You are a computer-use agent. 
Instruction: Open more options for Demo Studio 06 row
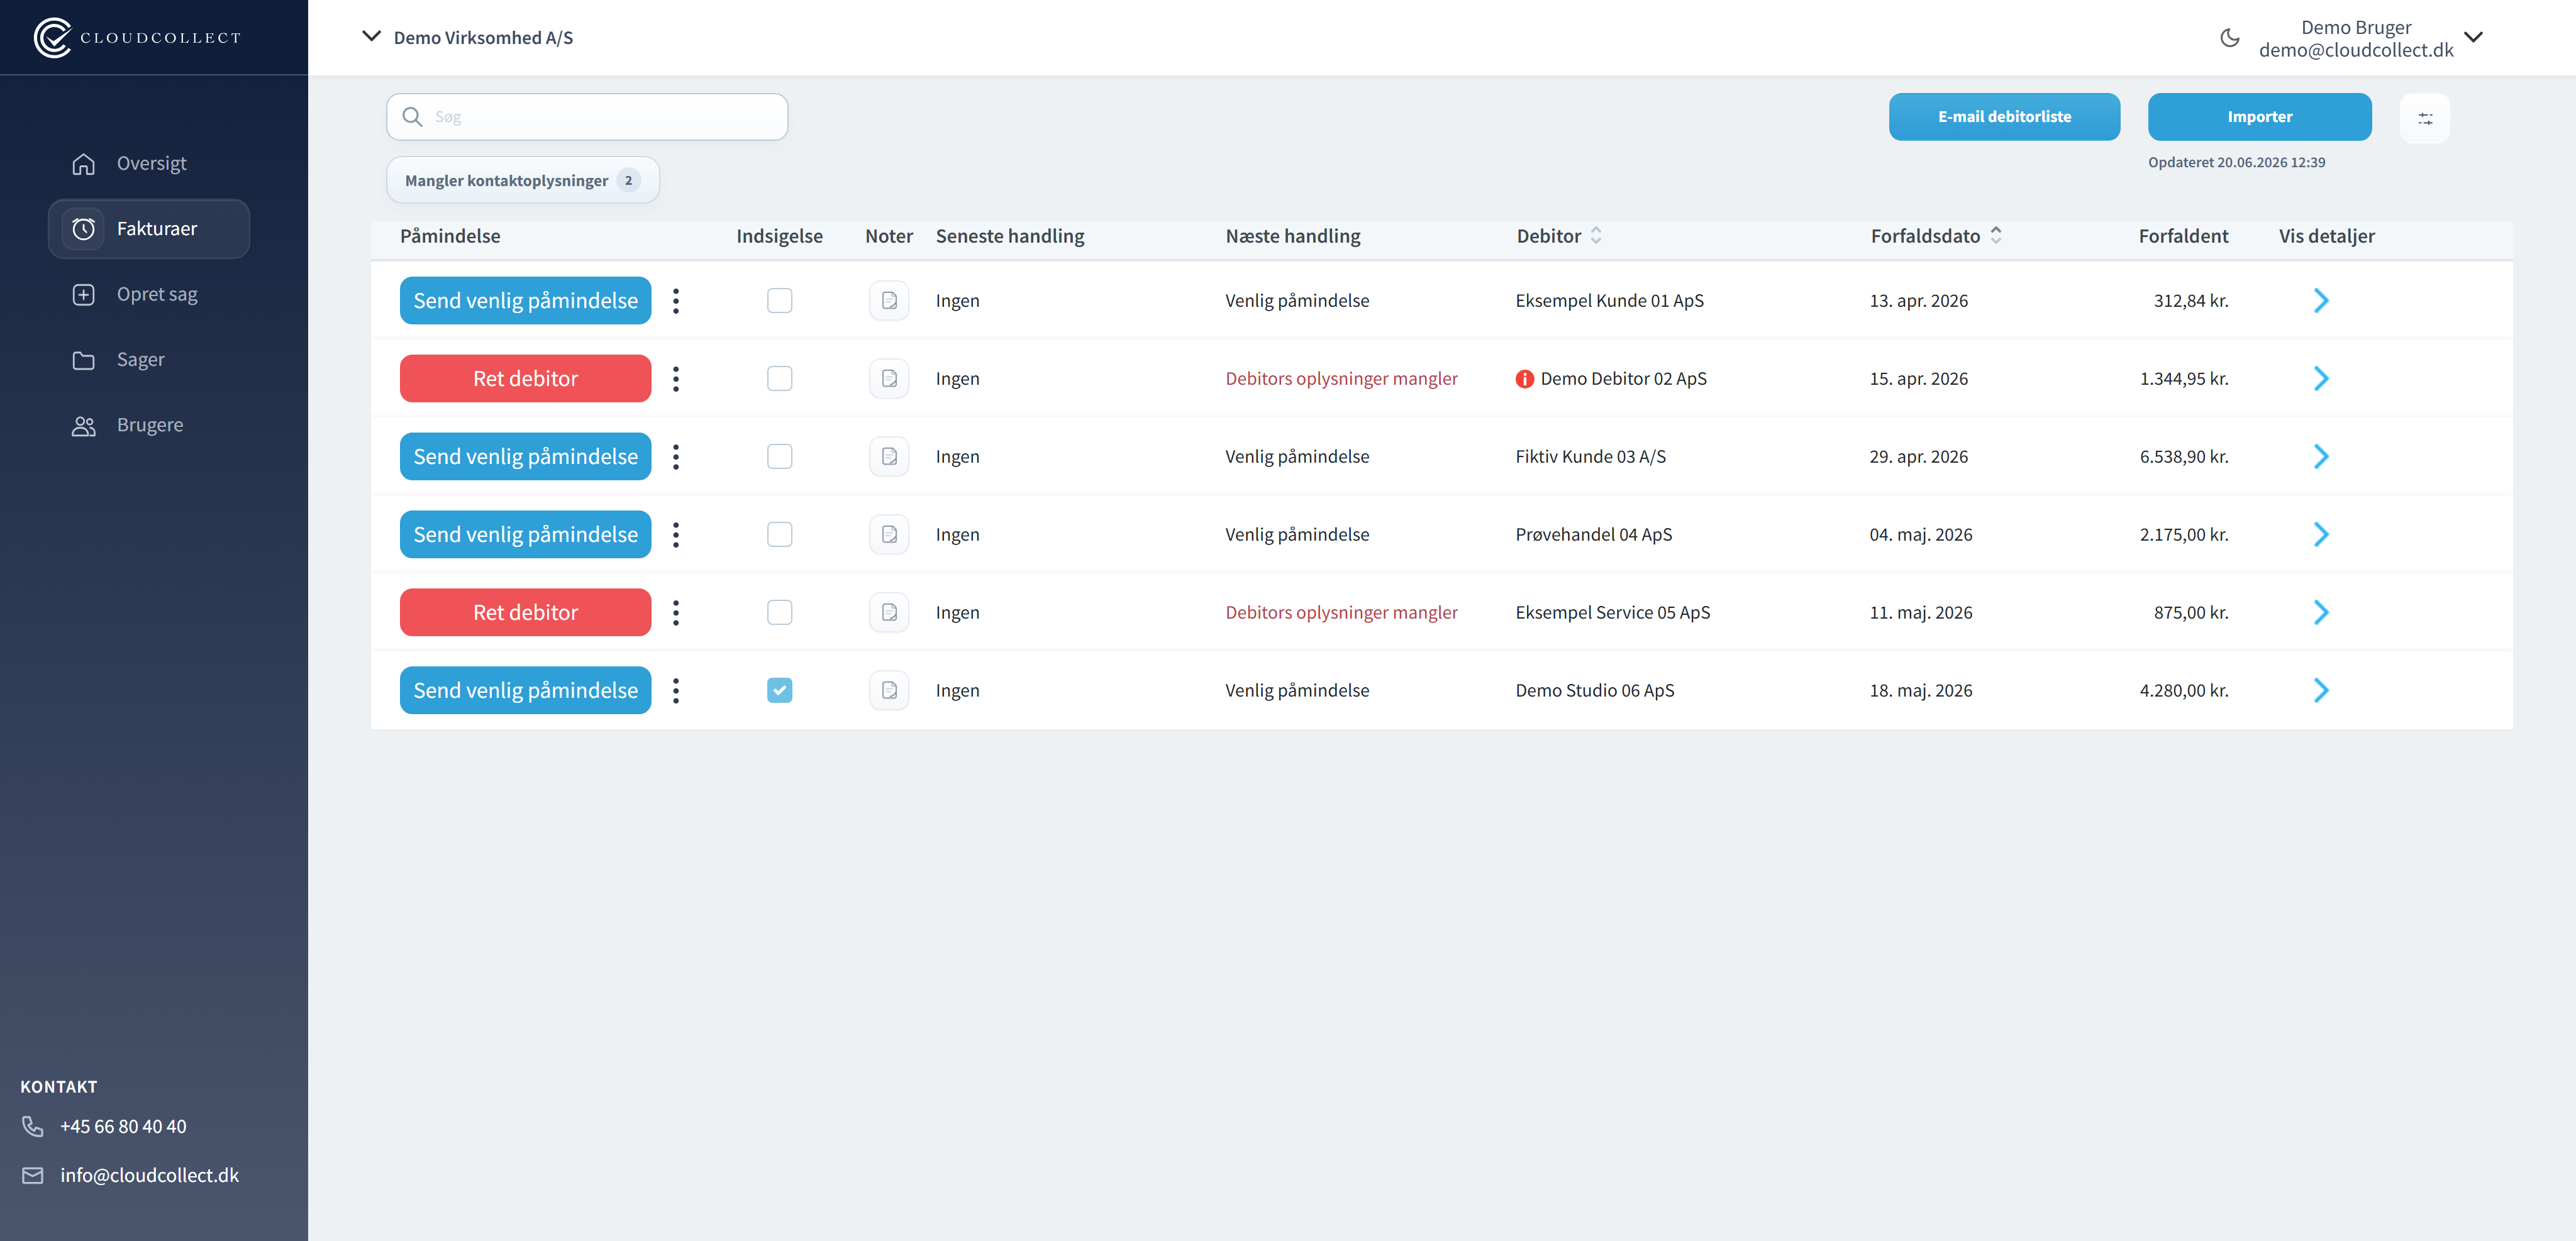coord(676,691)
